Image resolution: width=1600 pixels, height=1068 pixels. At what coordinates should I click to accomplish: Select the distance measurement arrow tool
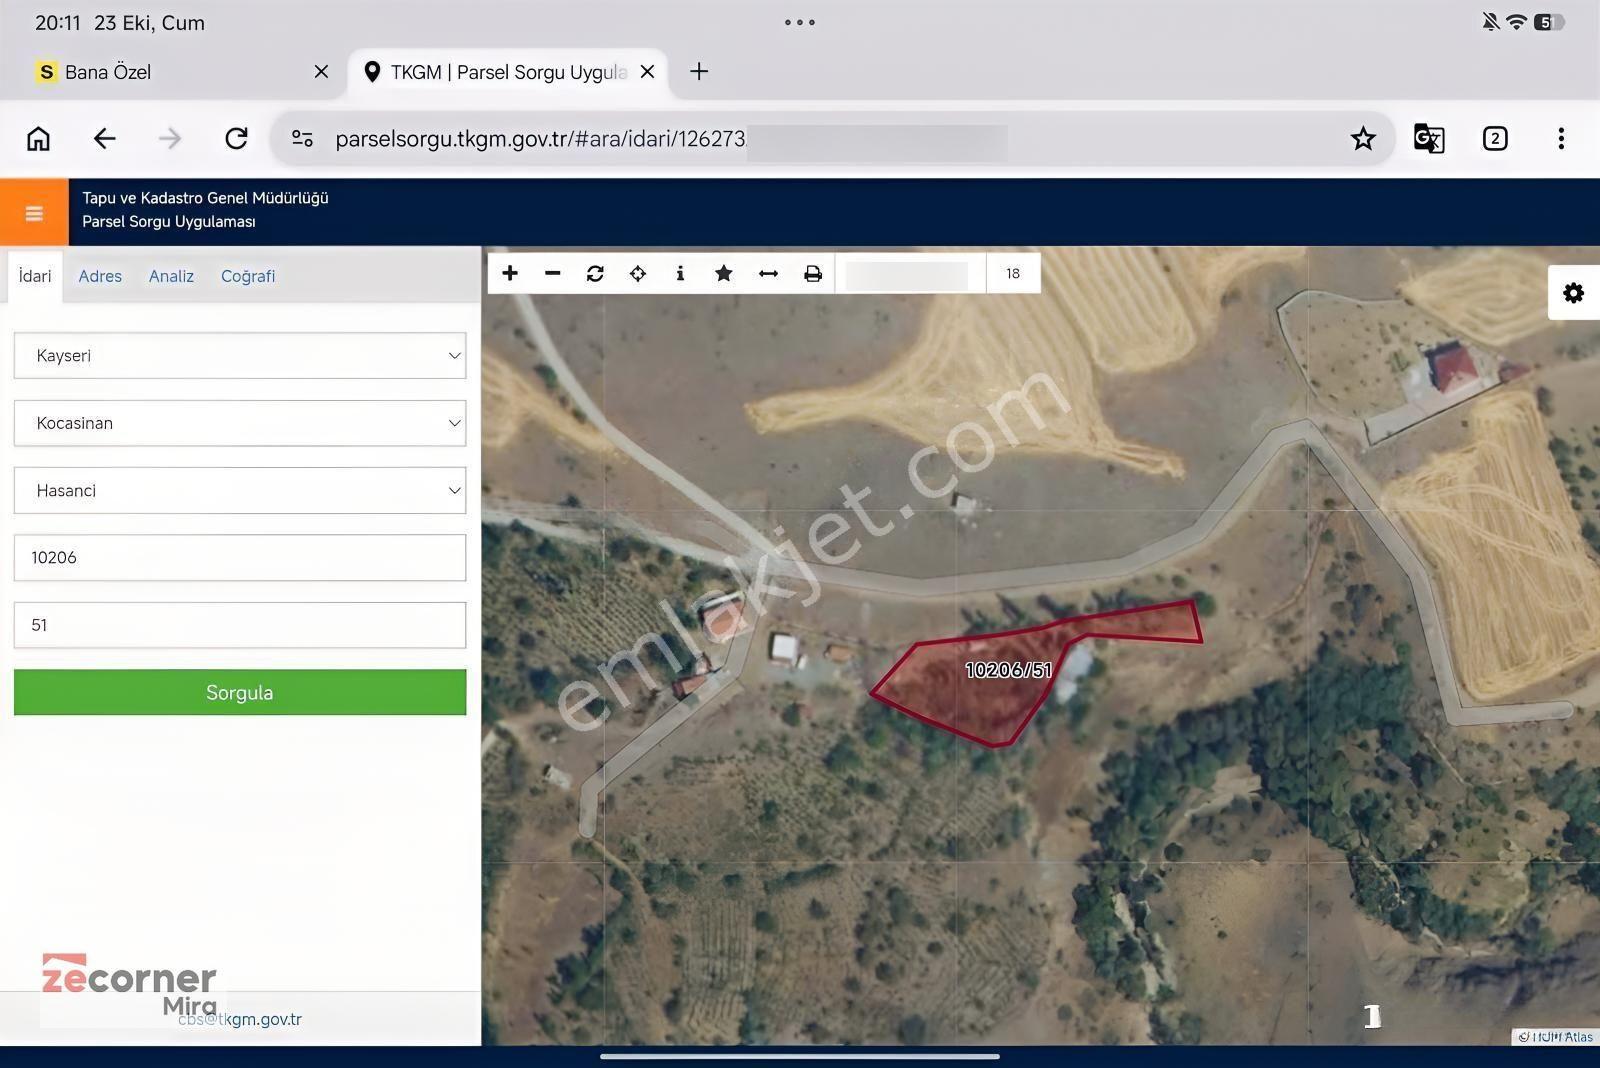(x=768, y=273)
